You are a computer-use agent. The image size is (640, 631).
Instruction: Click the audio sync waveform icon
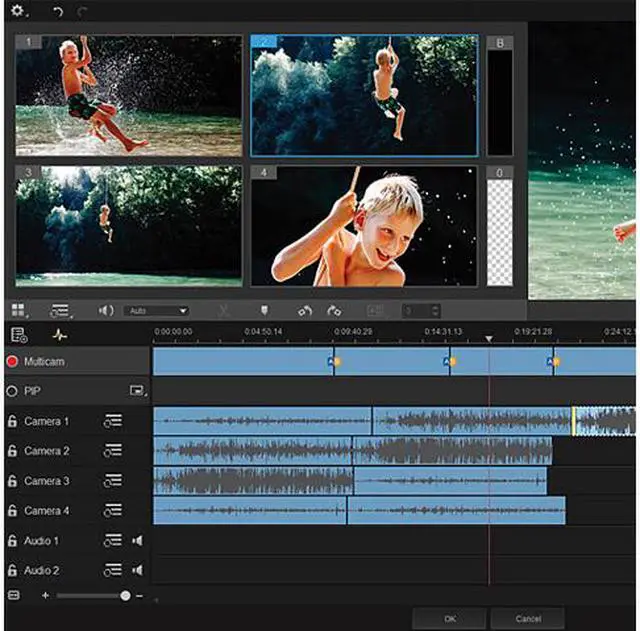tap(60, 335)
